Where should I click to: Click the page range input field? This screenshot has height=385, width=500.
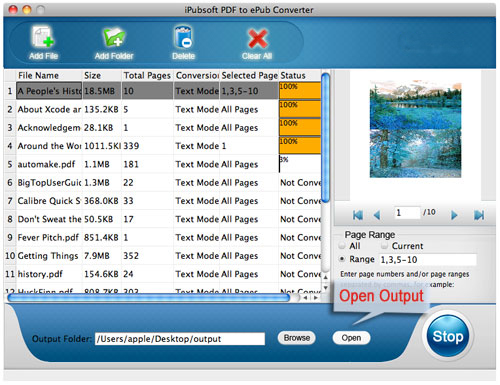(428, 260)
